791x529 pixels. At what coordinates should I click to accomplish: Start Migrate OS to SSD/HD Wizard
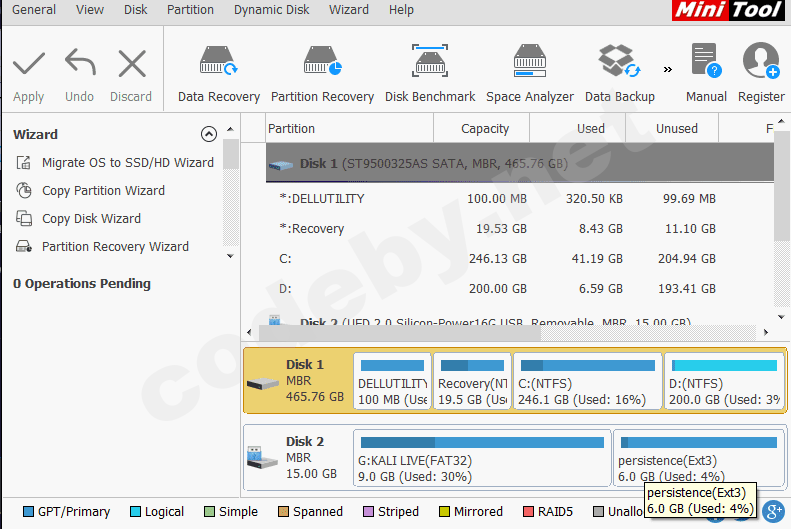tap(115, 162)
